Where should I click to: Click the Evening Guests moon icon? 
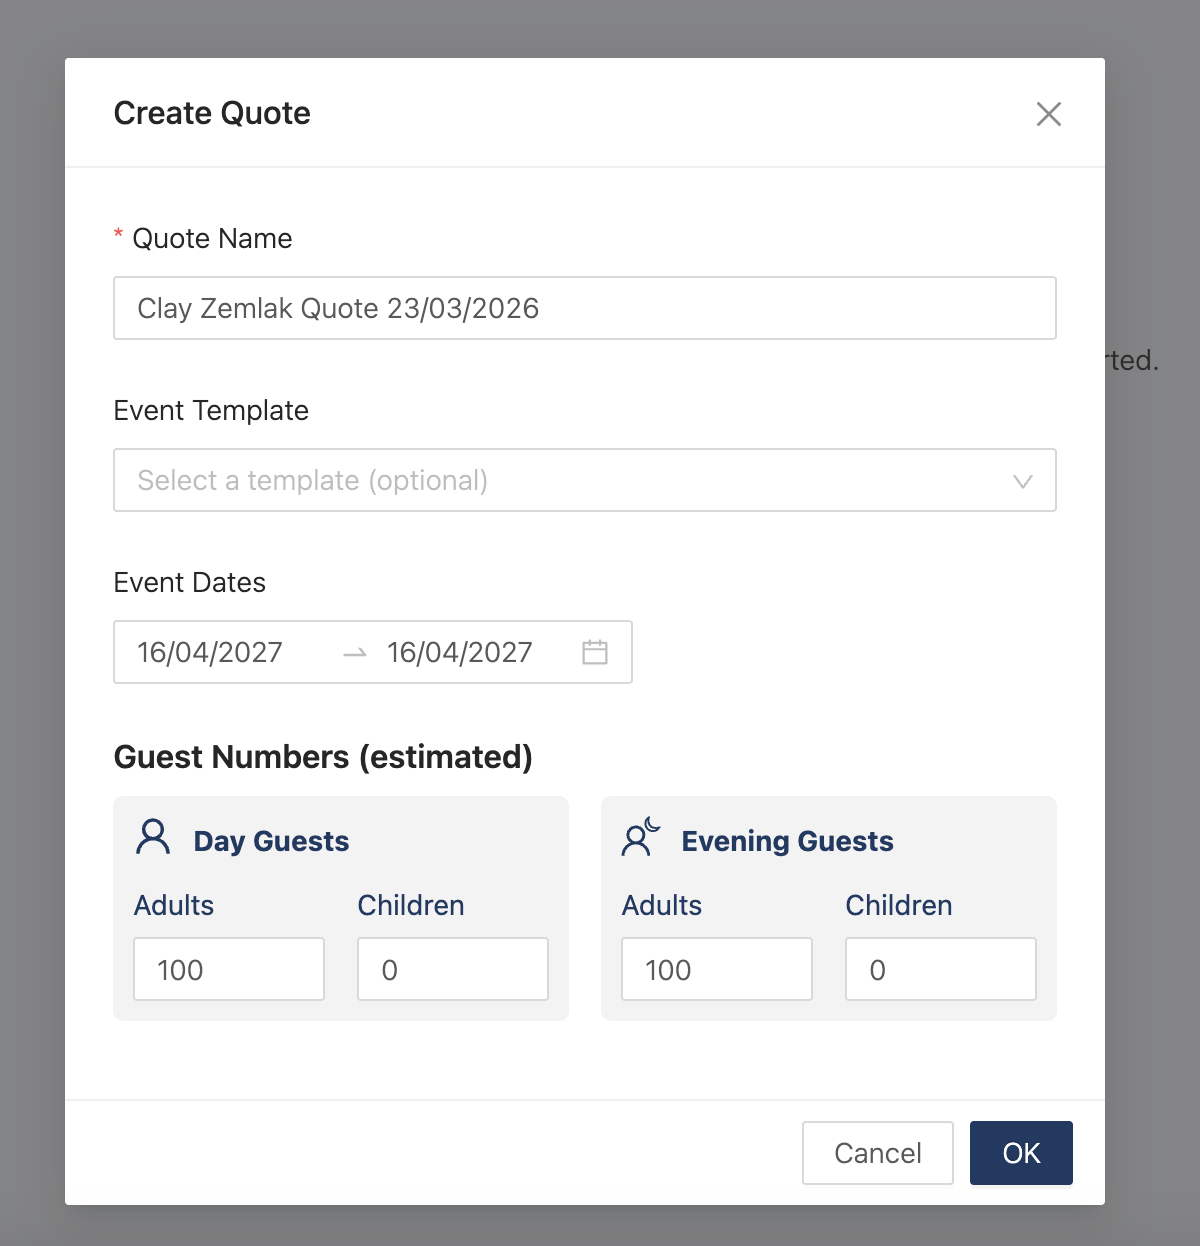click(641, 837)
